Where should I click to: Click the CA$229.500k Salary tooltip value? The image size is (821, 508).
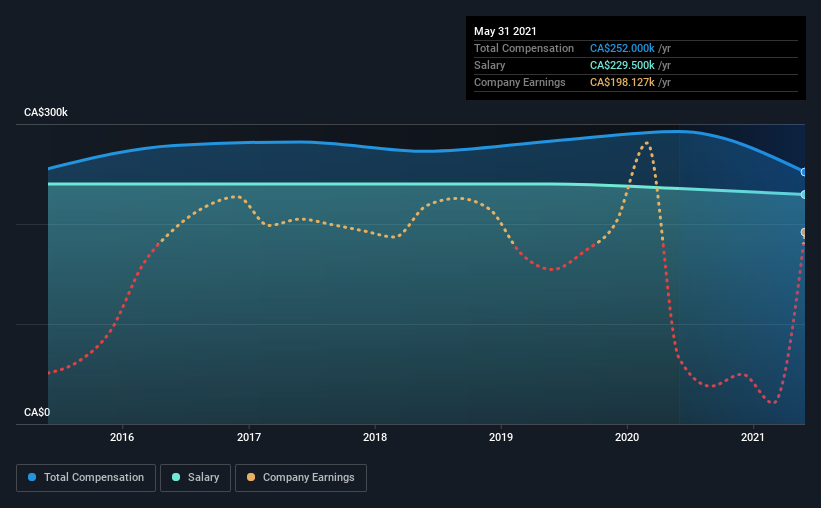coord(622,65)
